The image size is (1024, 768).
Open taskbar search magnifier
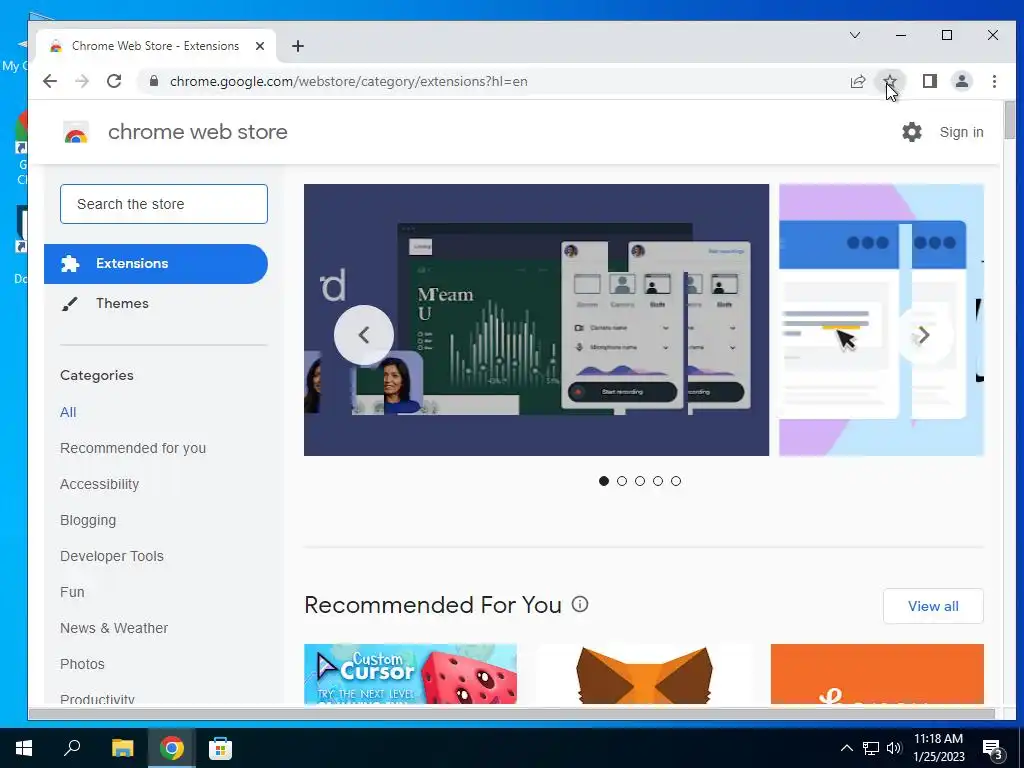(72, 748)
